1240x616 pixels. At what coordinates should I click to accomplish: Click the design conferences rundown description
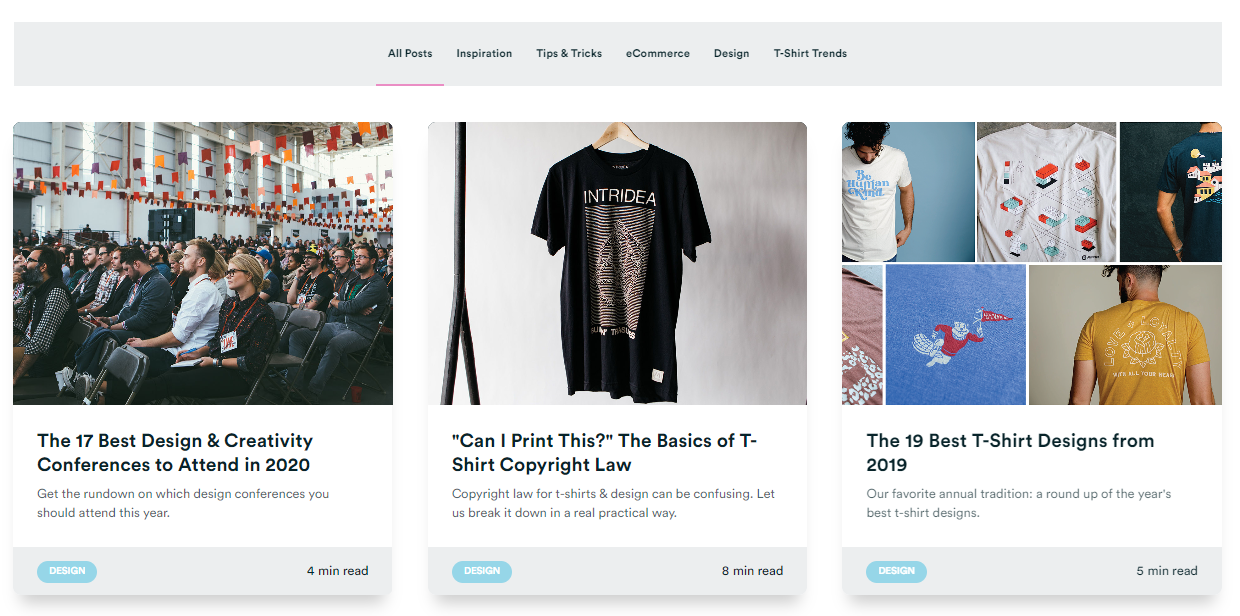(183, 503)
